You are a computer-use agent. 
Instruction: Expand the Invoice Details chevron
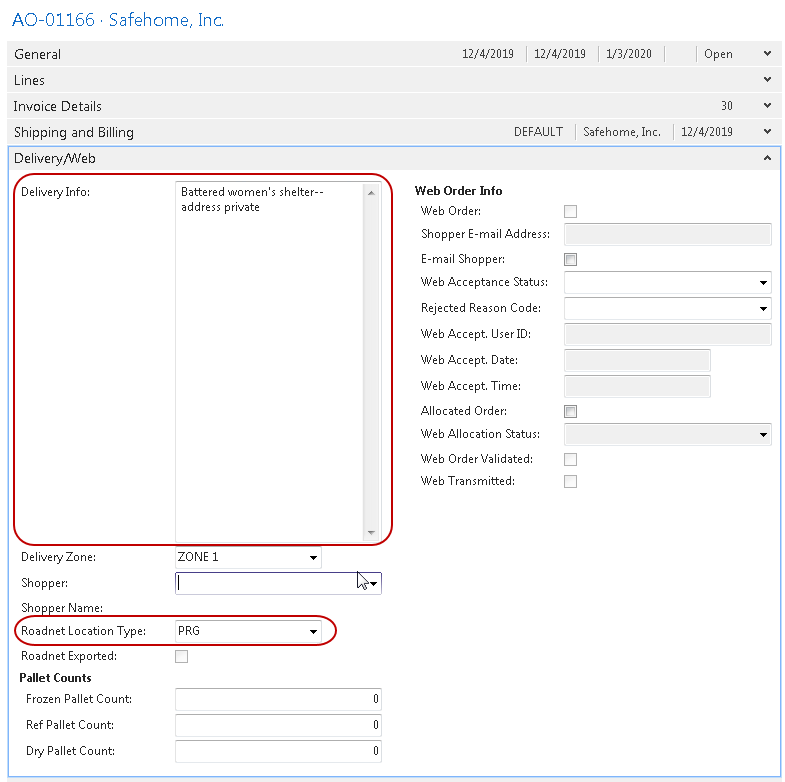[x=767, y=106]
